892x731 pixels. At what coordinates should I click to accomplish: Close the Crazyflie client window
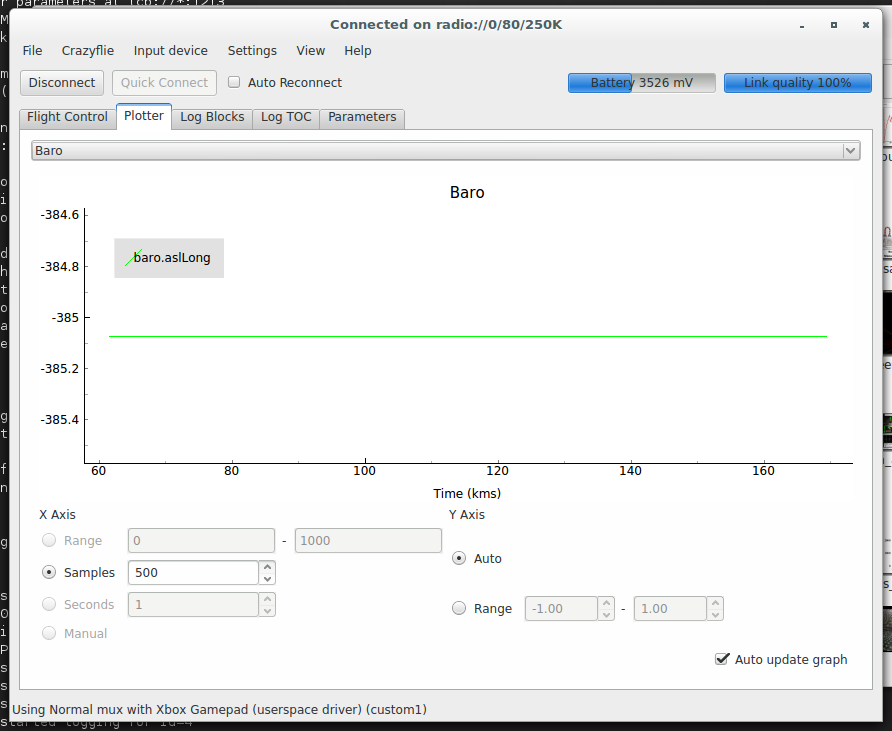(x=864, y=24)
